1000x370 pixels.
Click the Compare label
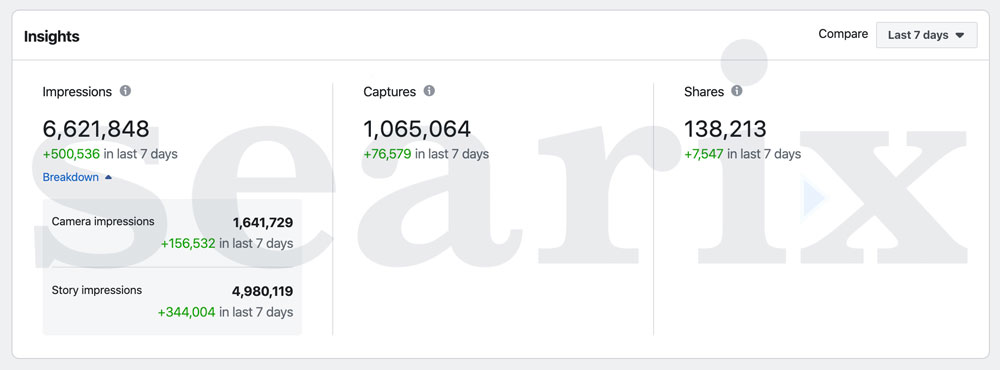(x=843, y=34)
